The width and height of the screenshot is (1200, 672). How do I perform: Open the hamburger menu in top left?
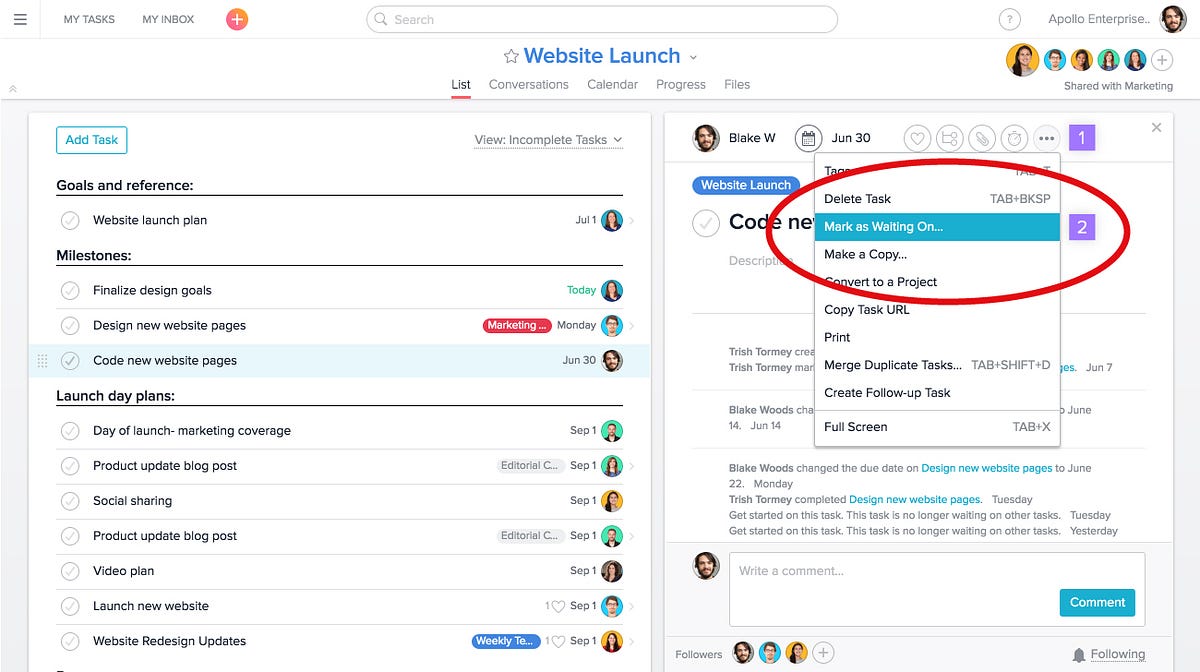(21, 19)
